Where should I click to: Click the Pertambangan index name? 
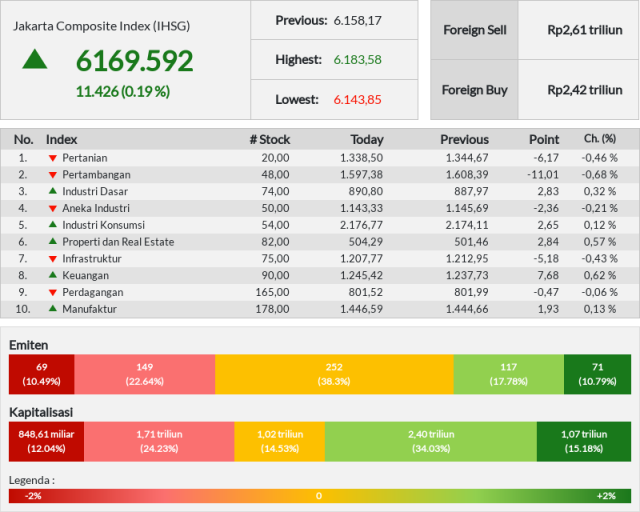click(x=96, y=175)
